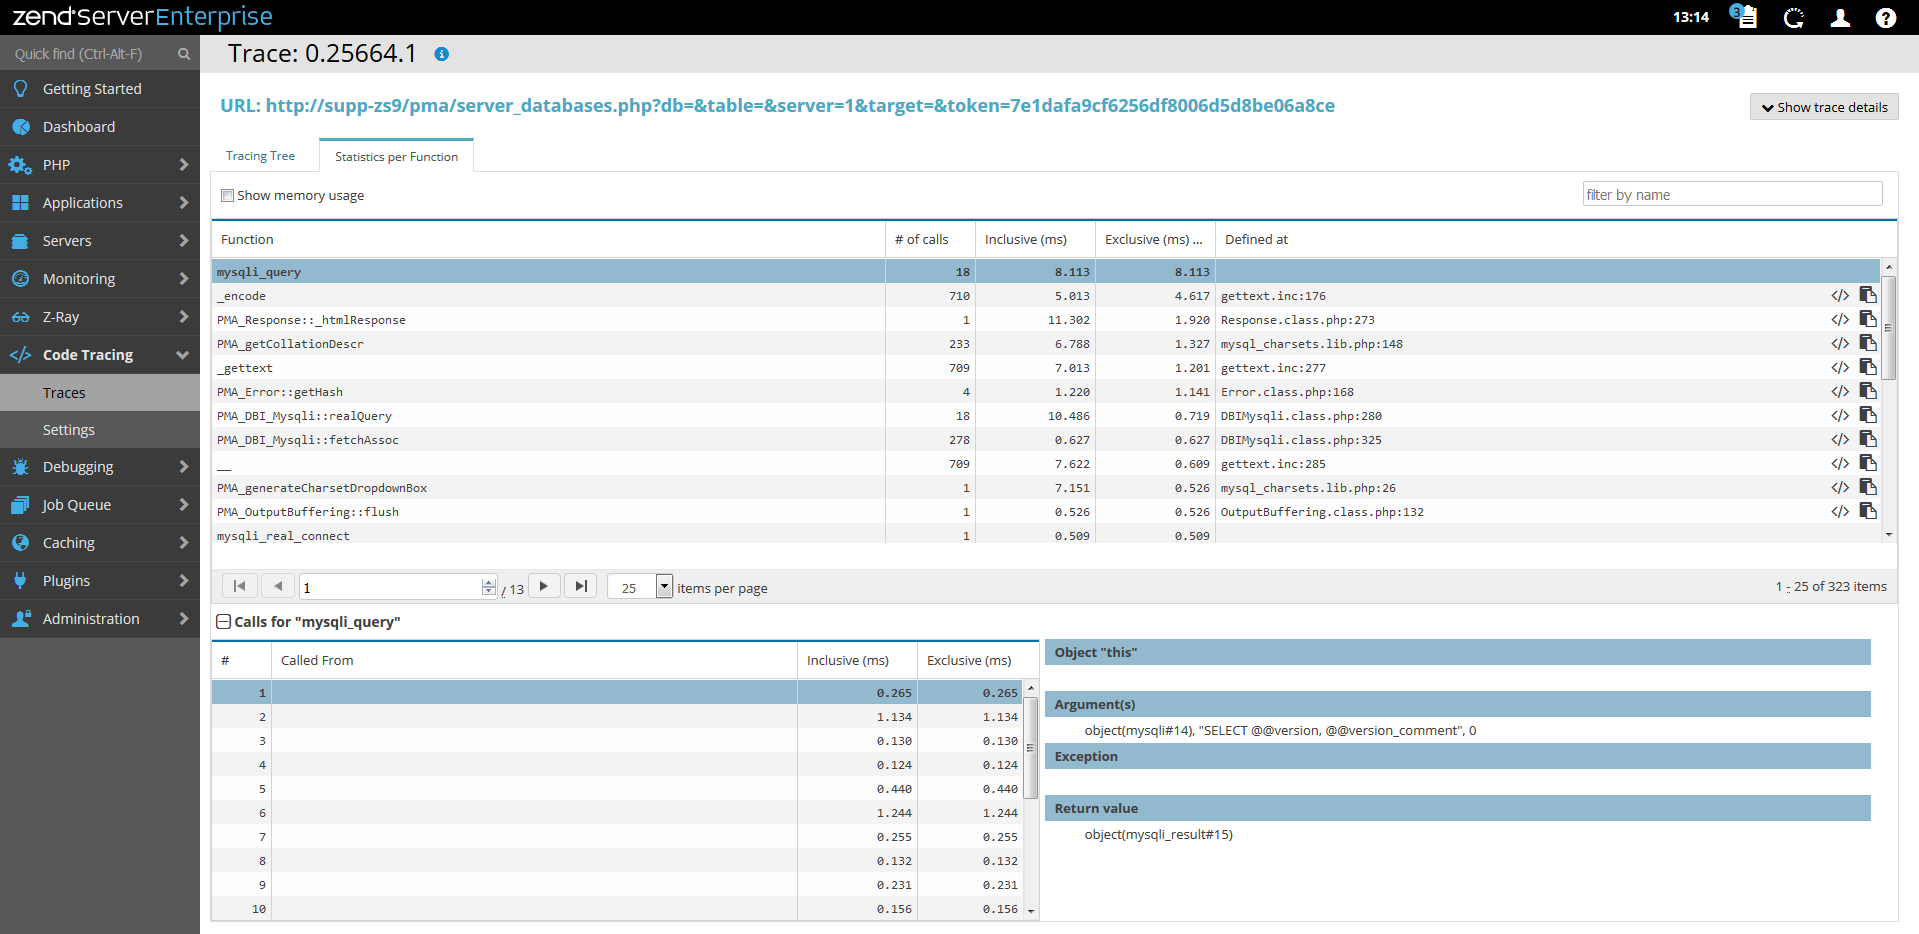Go to the last page of results
The height and width of the screenshot is (934, 1919).
(x=581, y=587)
